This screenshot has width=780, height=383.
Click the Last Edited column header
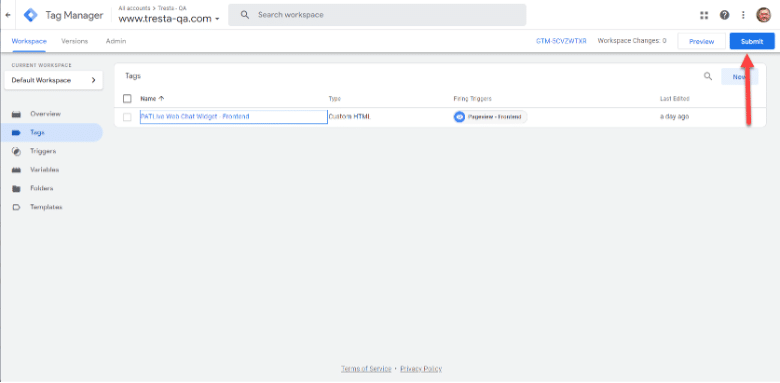tap(675, 98)
